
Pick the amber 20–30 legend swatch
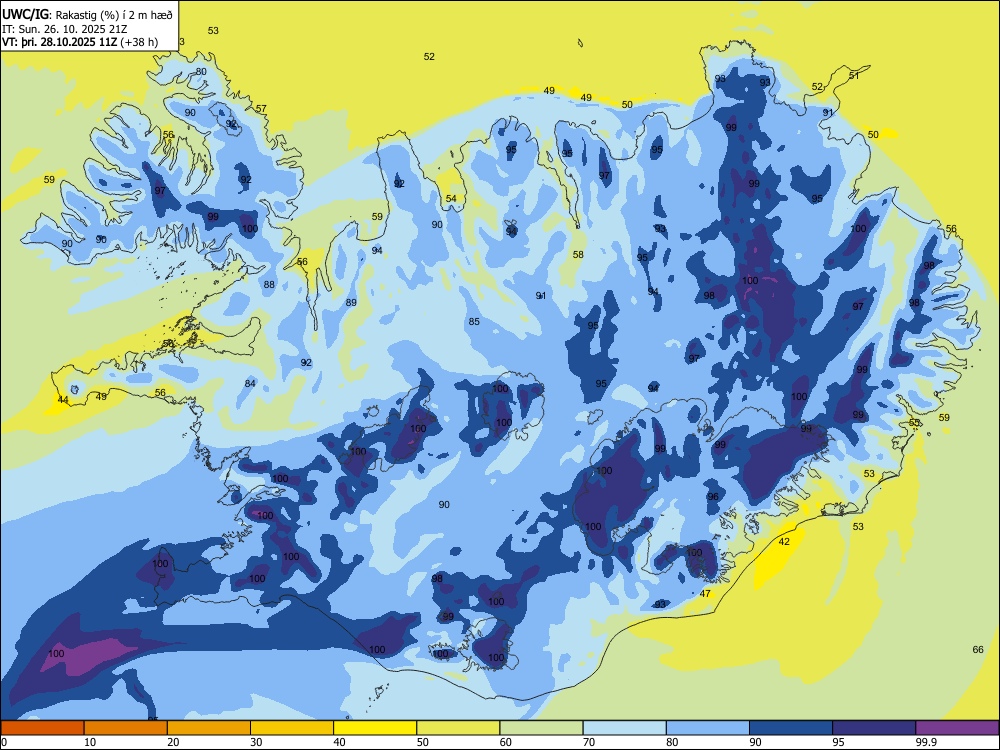coord(209,728)
